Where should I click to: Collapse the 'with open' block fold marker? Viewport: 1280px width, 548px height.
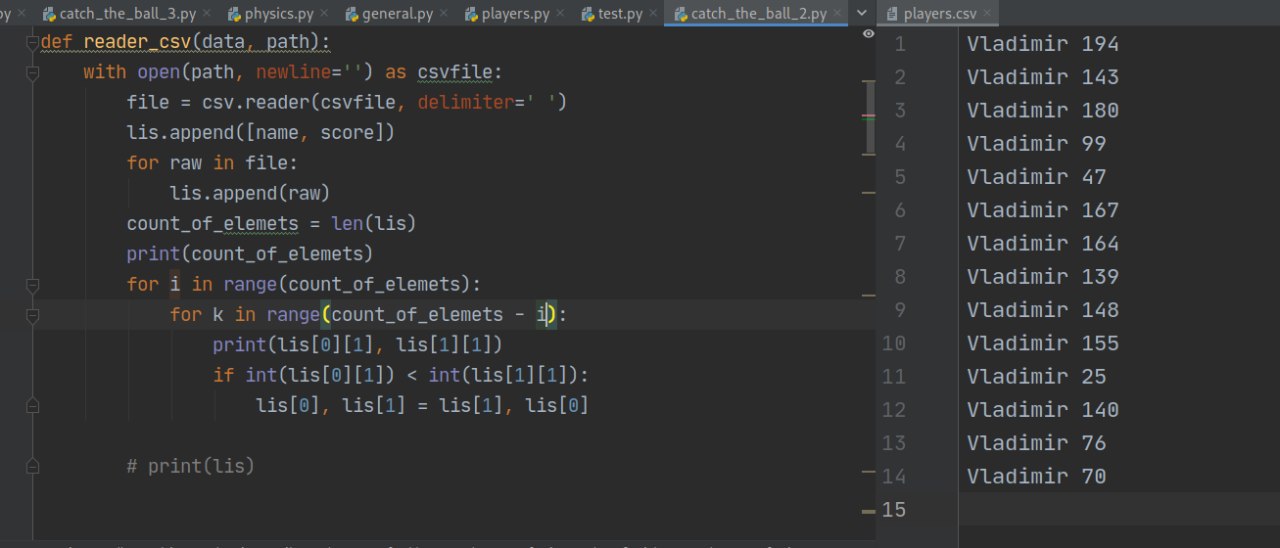coord(33,72)
